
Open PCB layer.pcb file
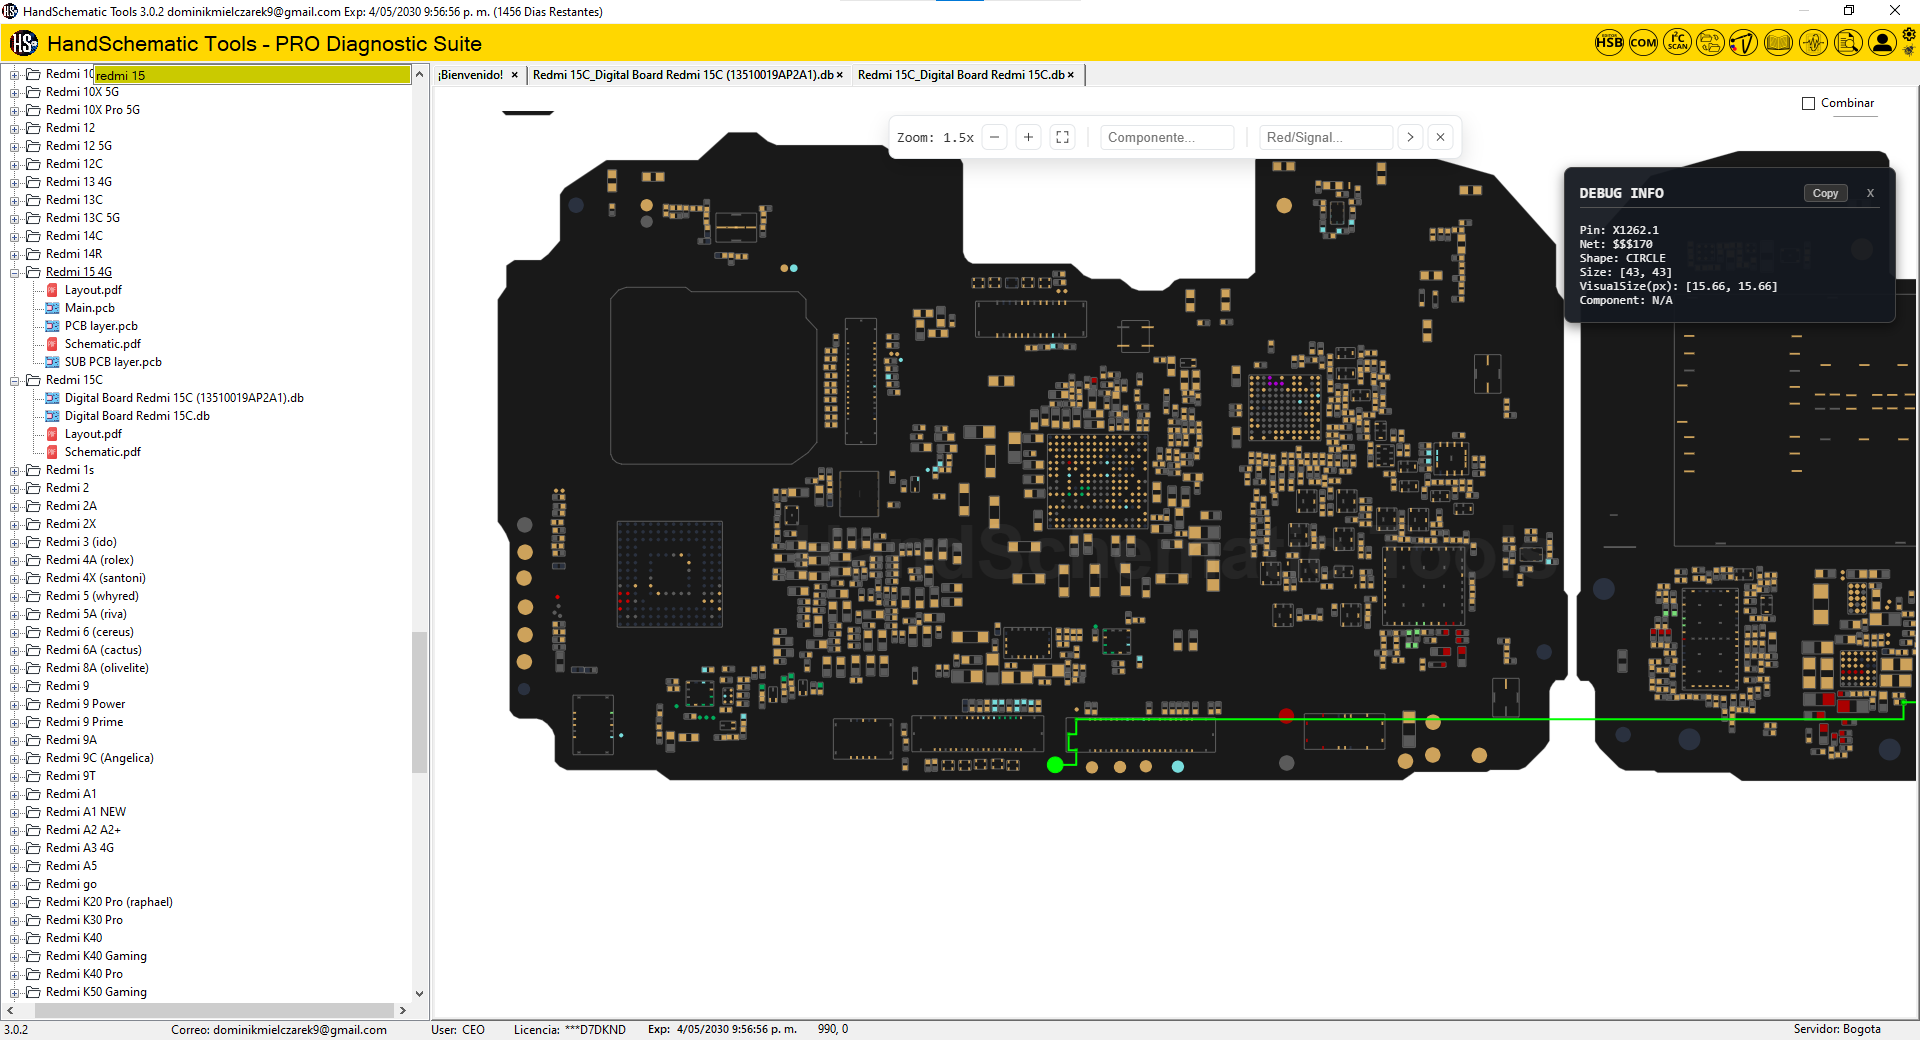[x=101, y=326]
